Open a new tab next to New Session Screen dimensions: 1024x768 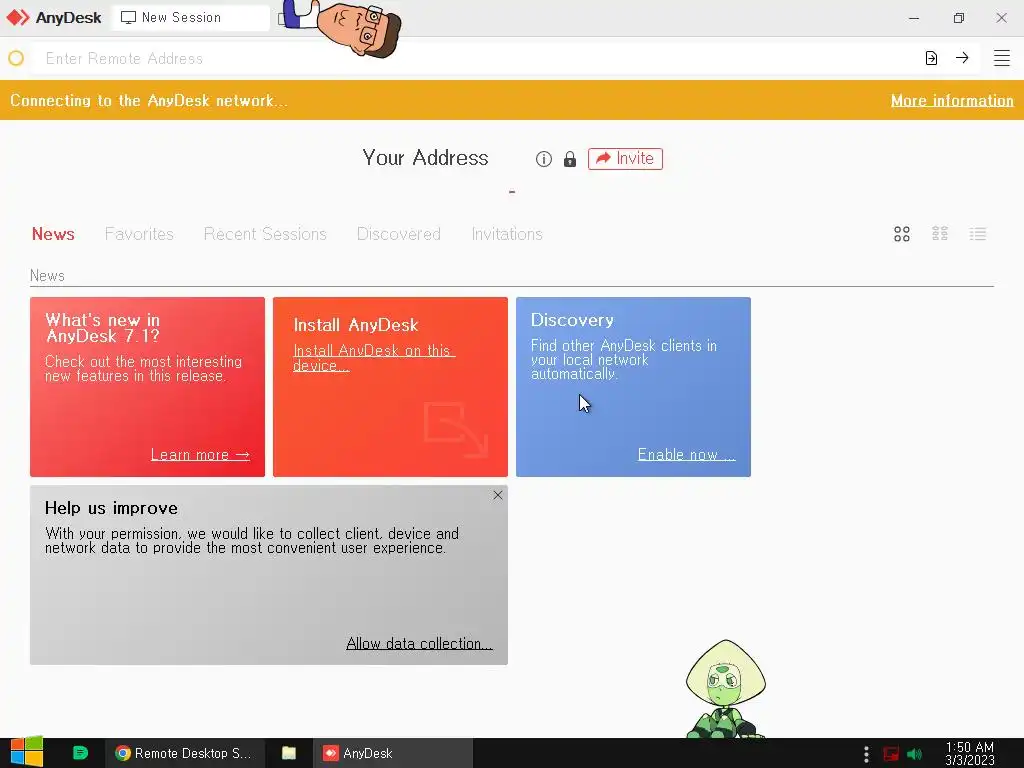[x=282, y=18]
